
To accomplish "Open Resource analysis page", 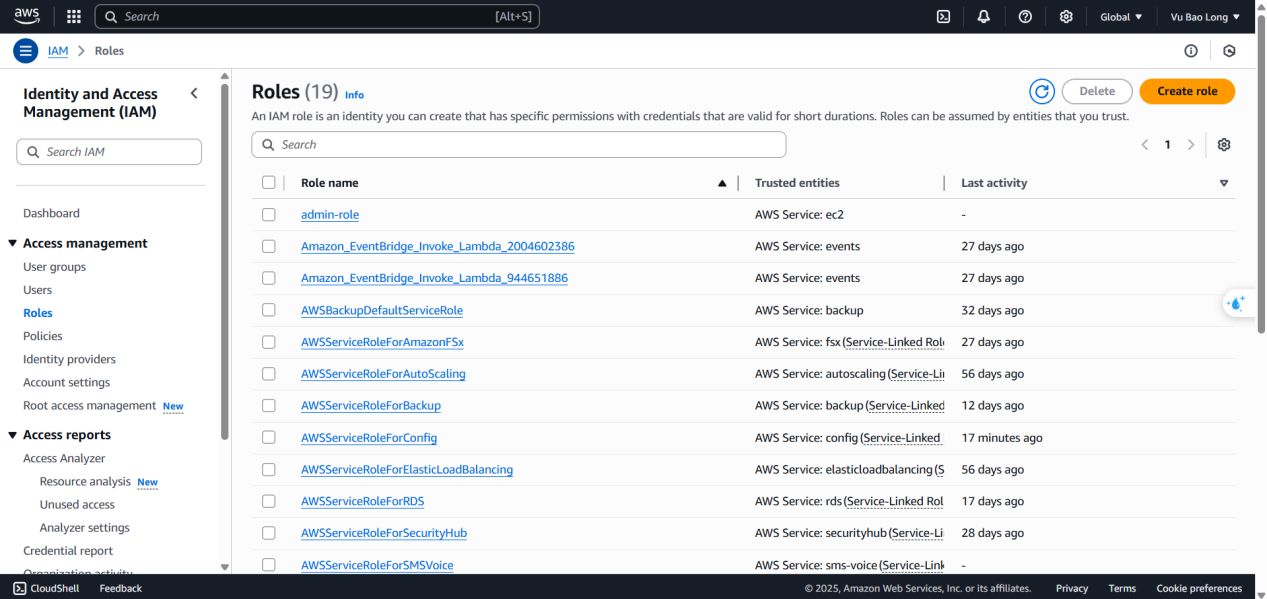I will coord(85,481).
